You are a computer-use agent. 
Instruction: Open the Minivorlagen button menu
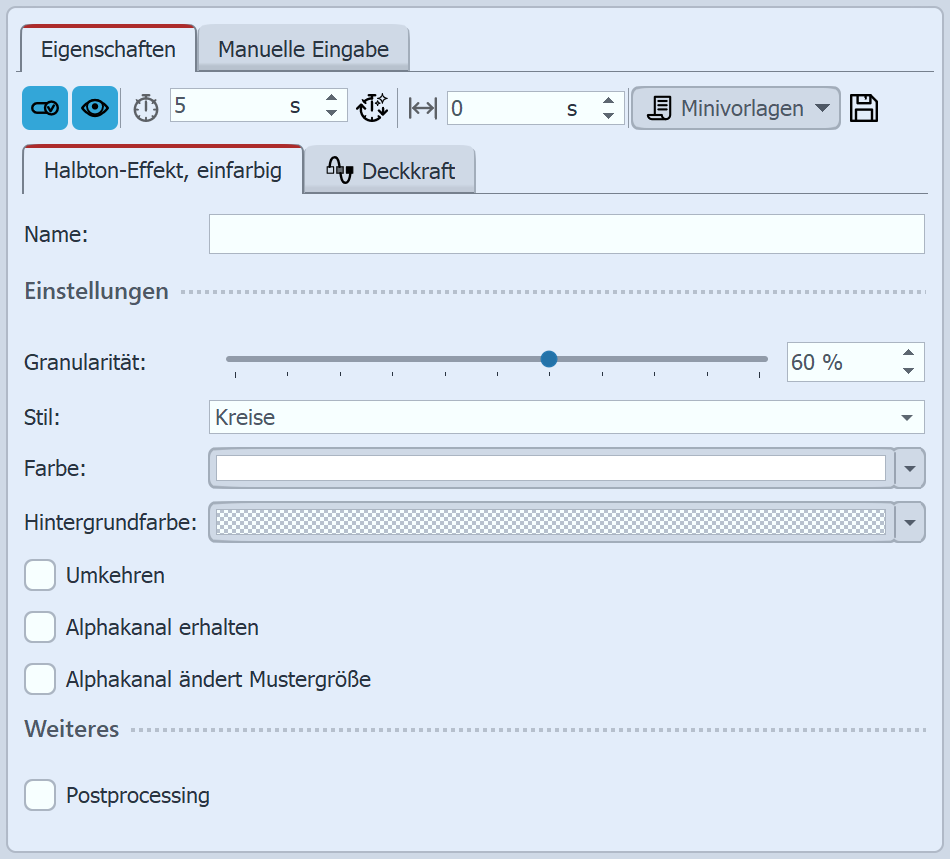(x=735, y=108)
